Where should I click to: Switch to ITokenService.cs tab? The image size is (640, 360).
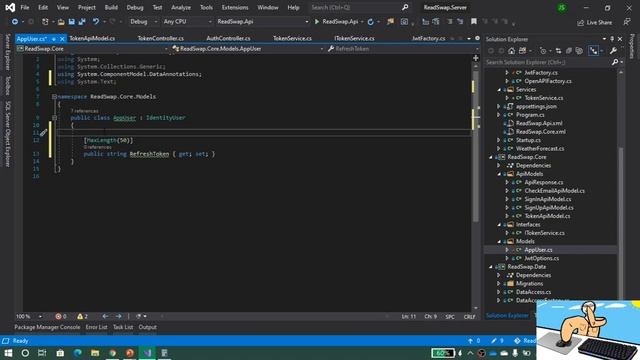tap(354, 38)
